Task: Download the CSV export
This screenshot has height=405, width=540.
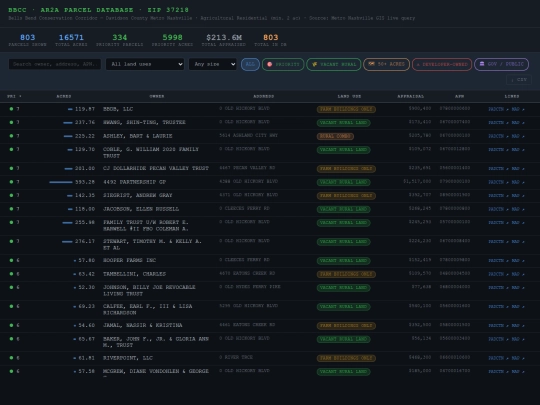Action: tap(519, 80)
